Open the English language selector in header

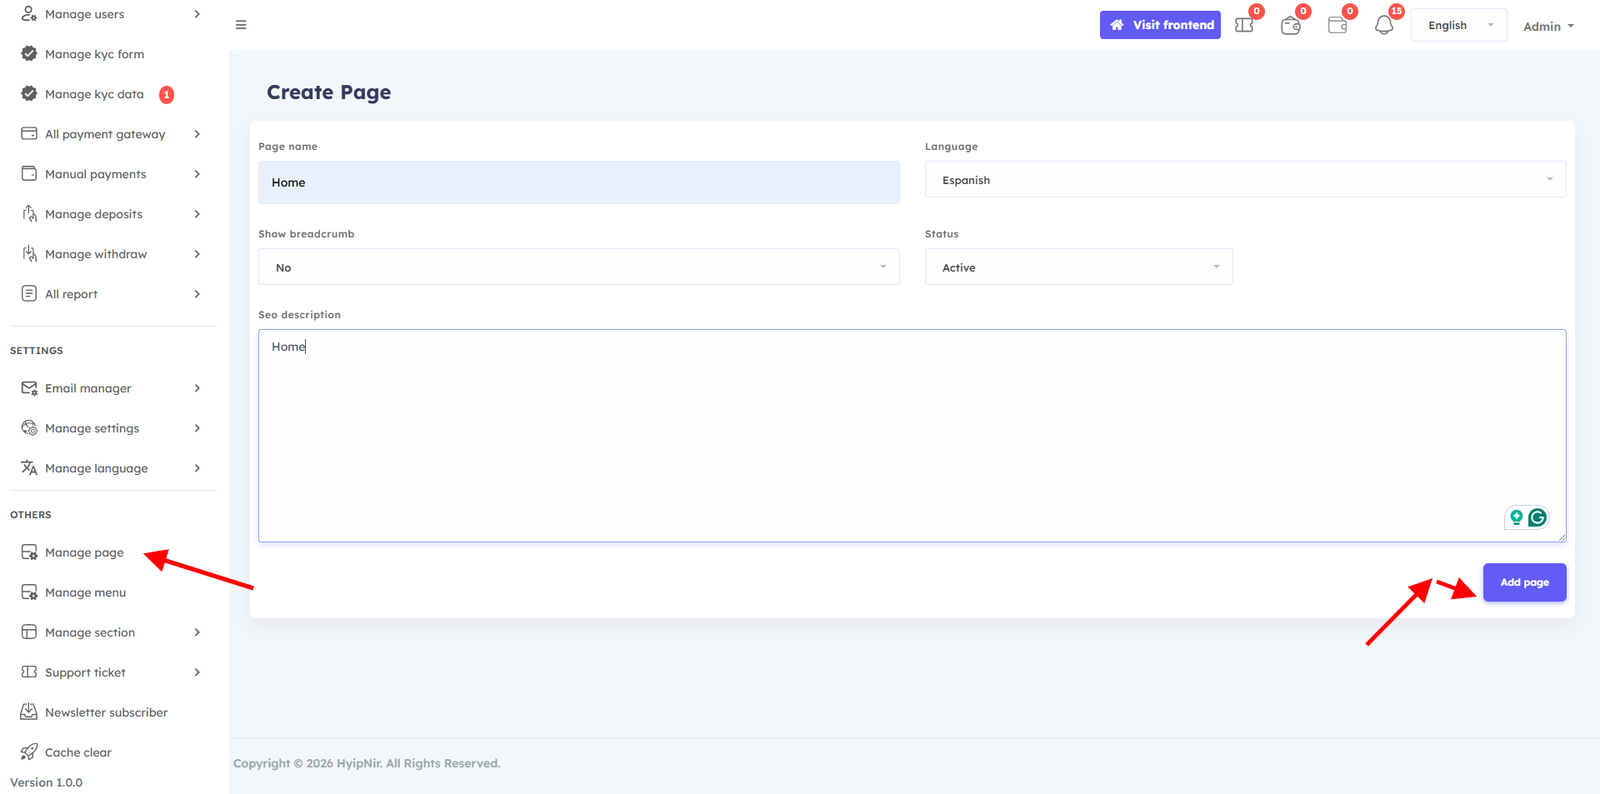(x=1459, y=25)
